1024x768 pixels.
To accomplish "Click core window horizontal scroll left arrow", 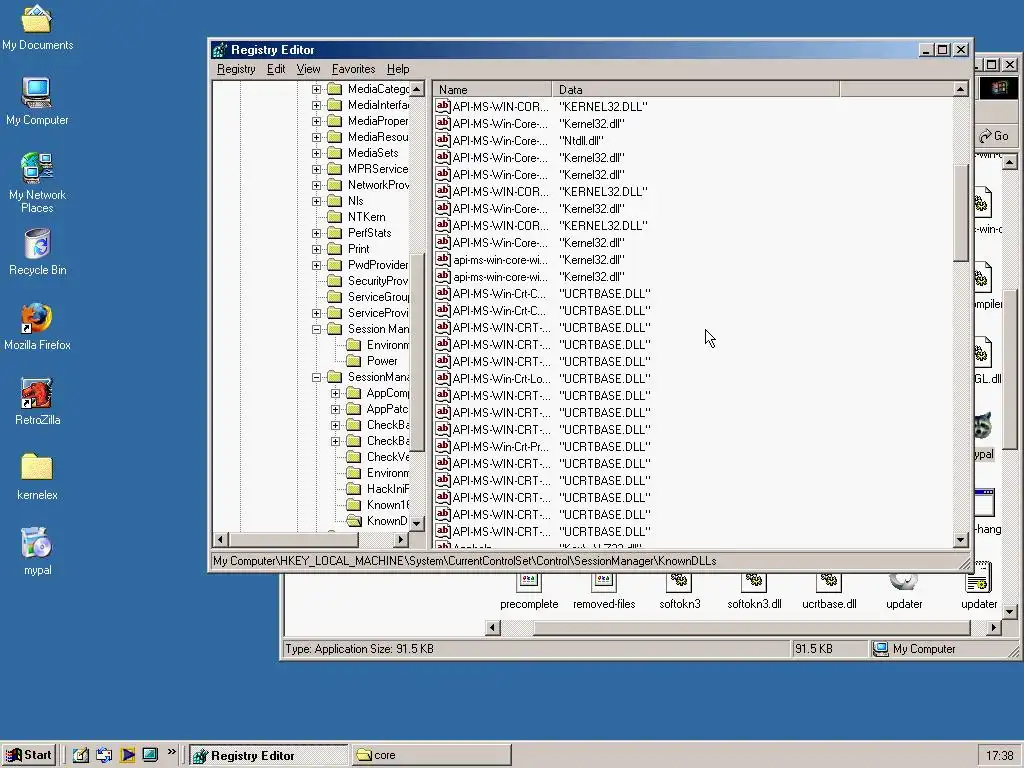I will (493, 628).
